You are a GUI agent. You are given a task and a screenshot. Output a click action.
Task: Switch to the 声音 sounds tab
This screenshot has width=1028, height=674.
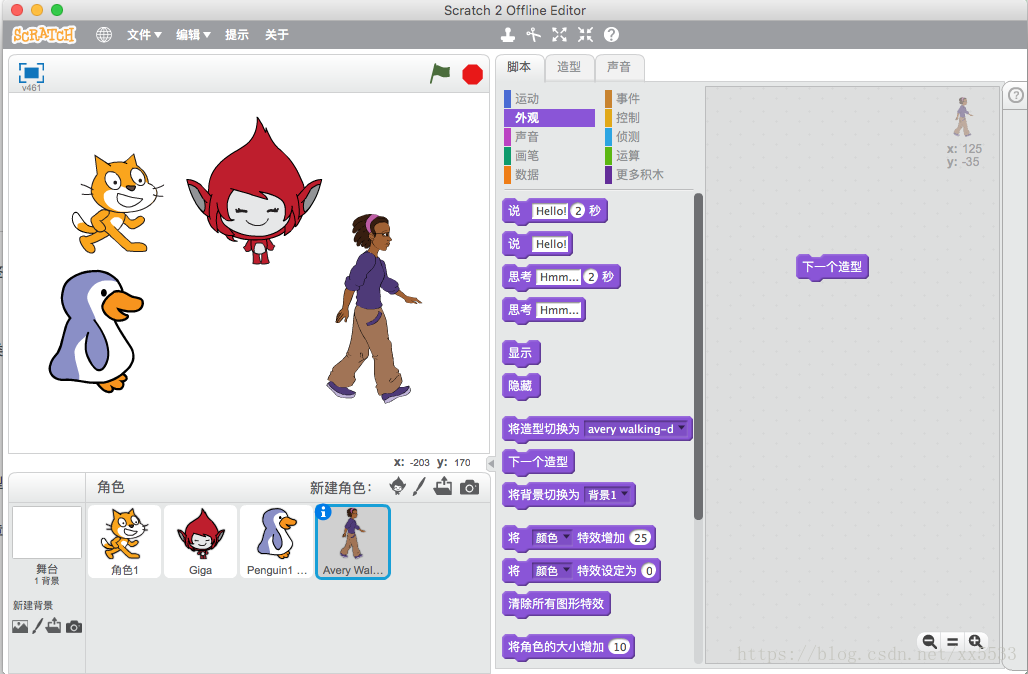click(619, 67)
